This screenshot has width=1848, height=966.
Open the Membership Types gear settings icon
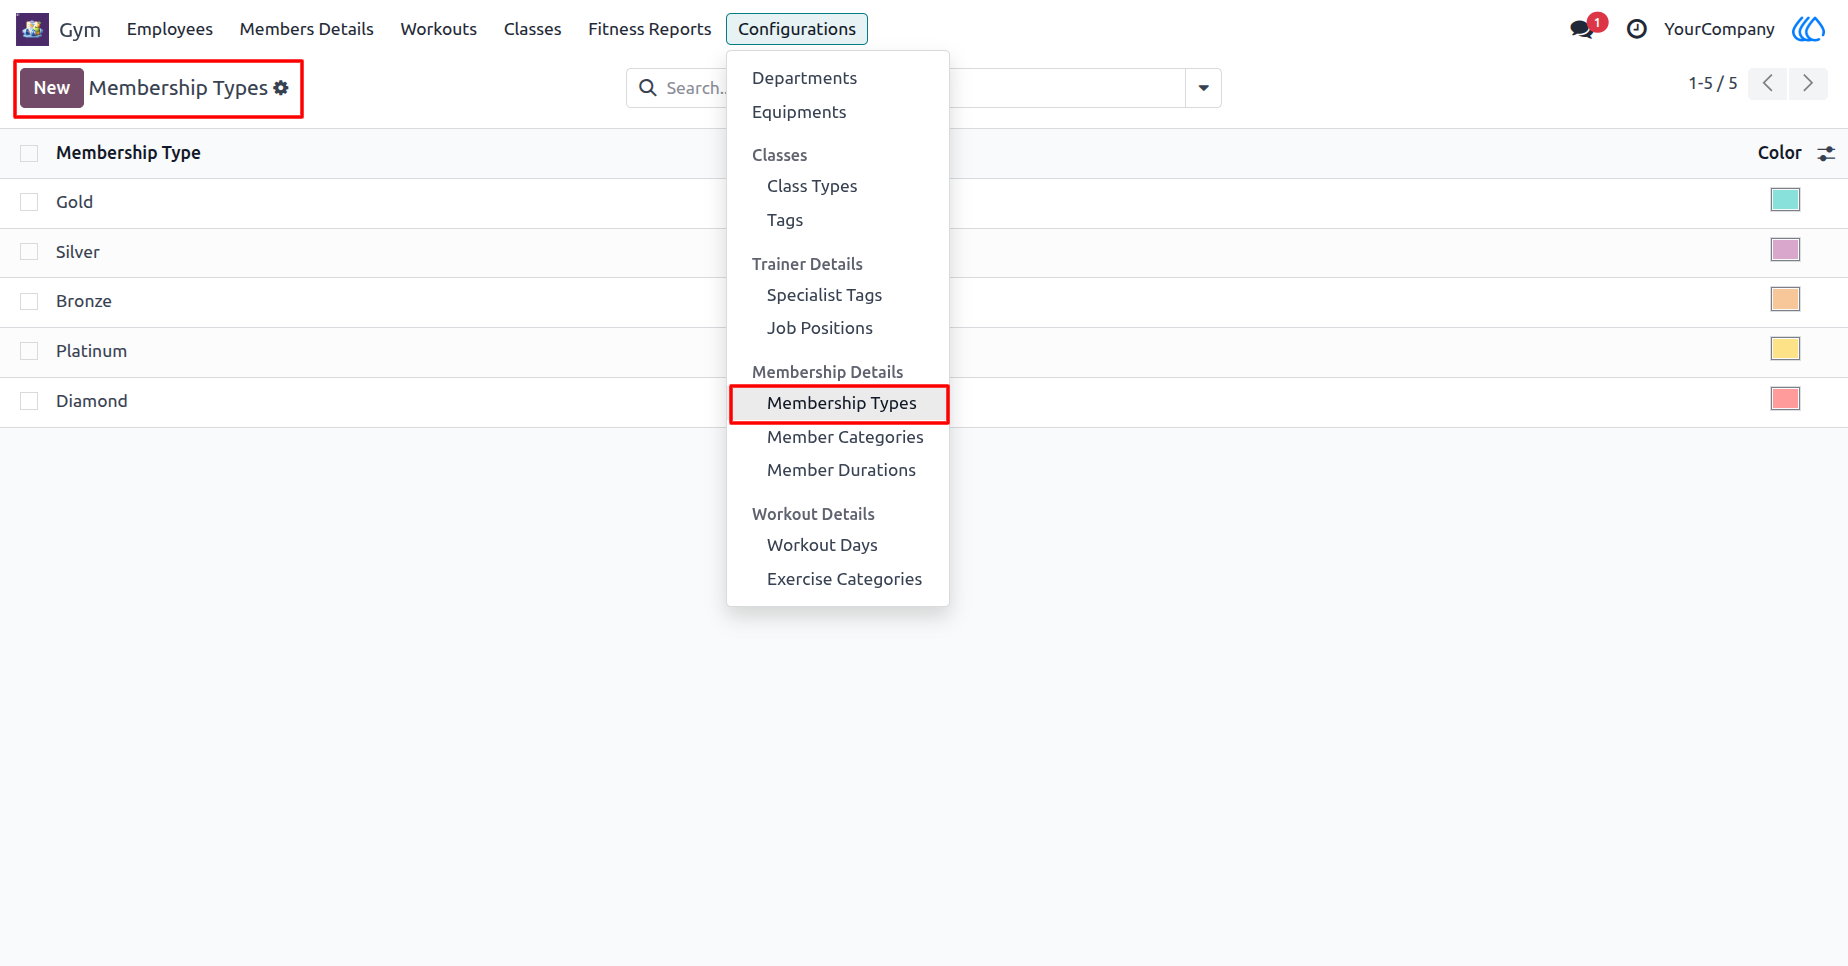281,88
